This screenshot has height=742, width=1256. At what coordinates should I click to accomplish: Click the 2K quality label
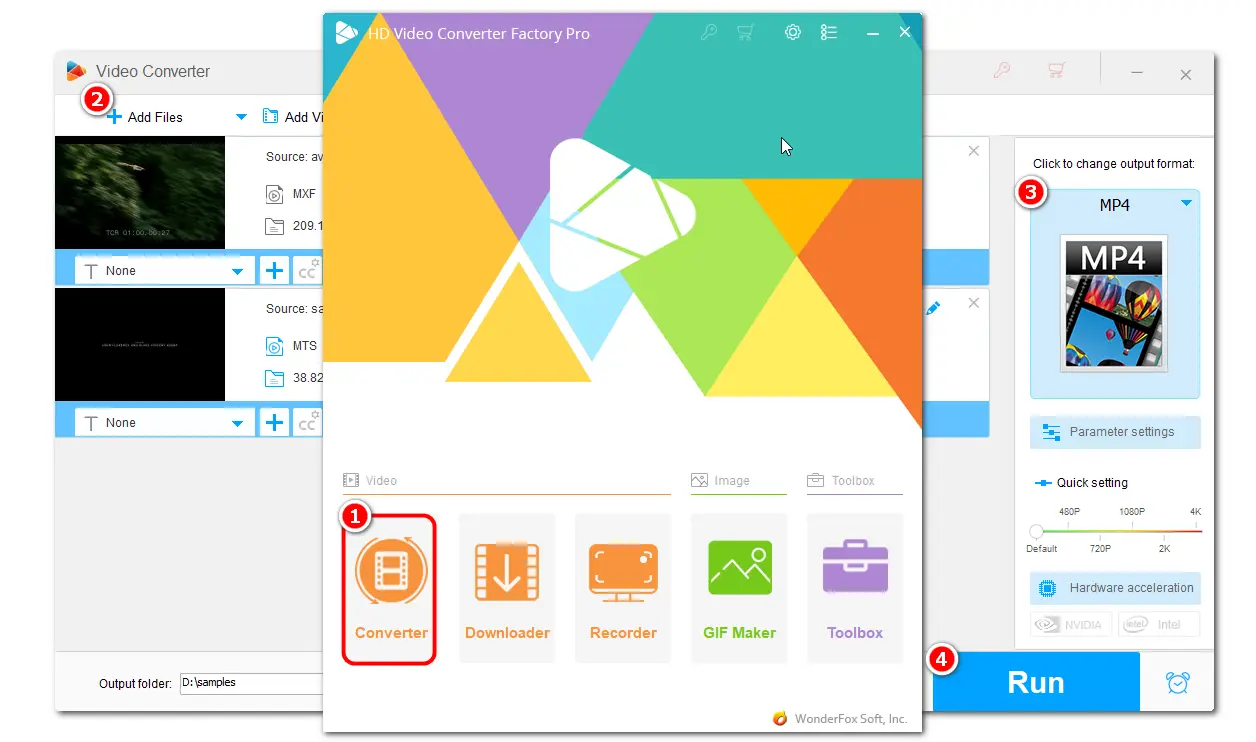click(x=1164, y=549)
